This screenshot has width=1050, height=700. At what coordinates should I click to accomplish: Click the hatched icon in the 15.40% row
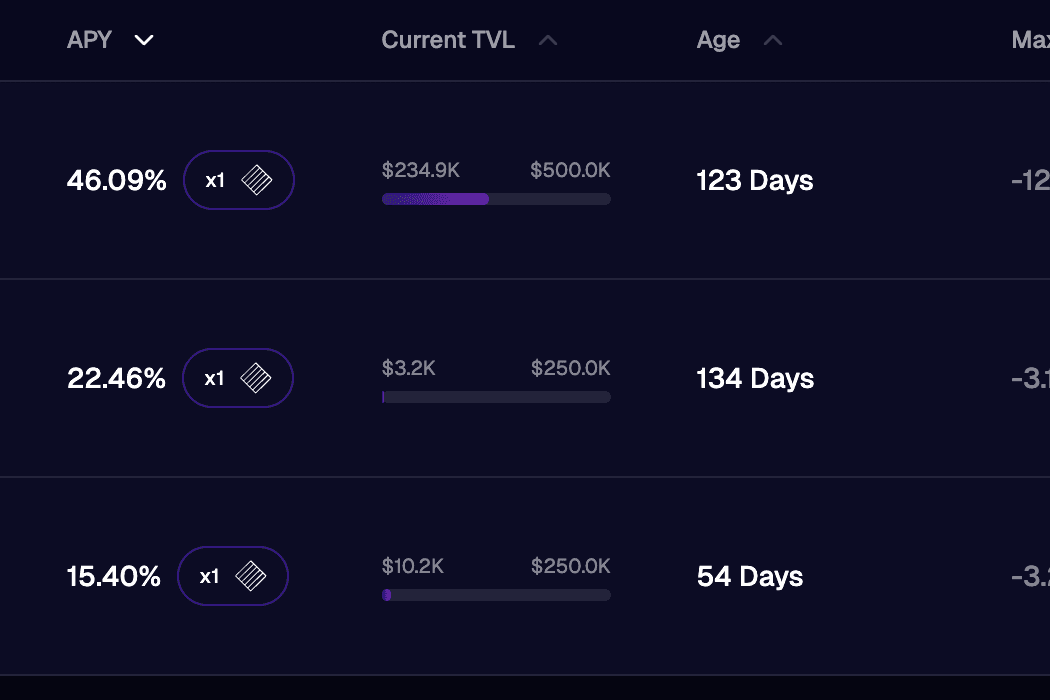(x=251, y=576)
